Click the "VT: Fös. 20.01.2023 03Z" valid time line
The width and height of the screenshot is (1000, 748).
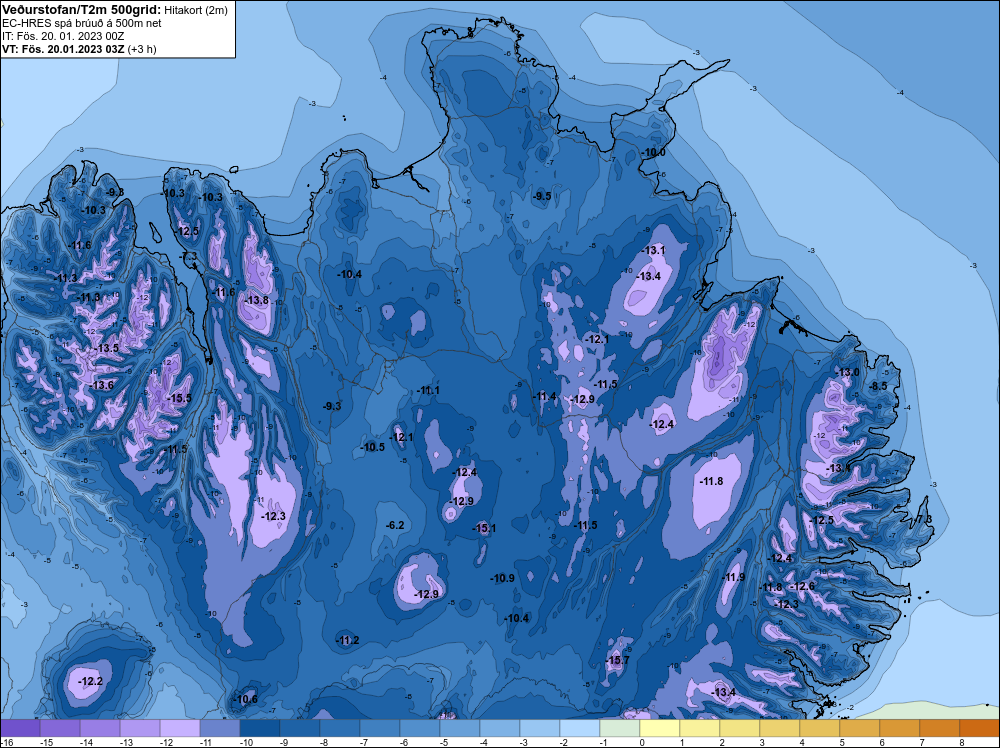64,48
